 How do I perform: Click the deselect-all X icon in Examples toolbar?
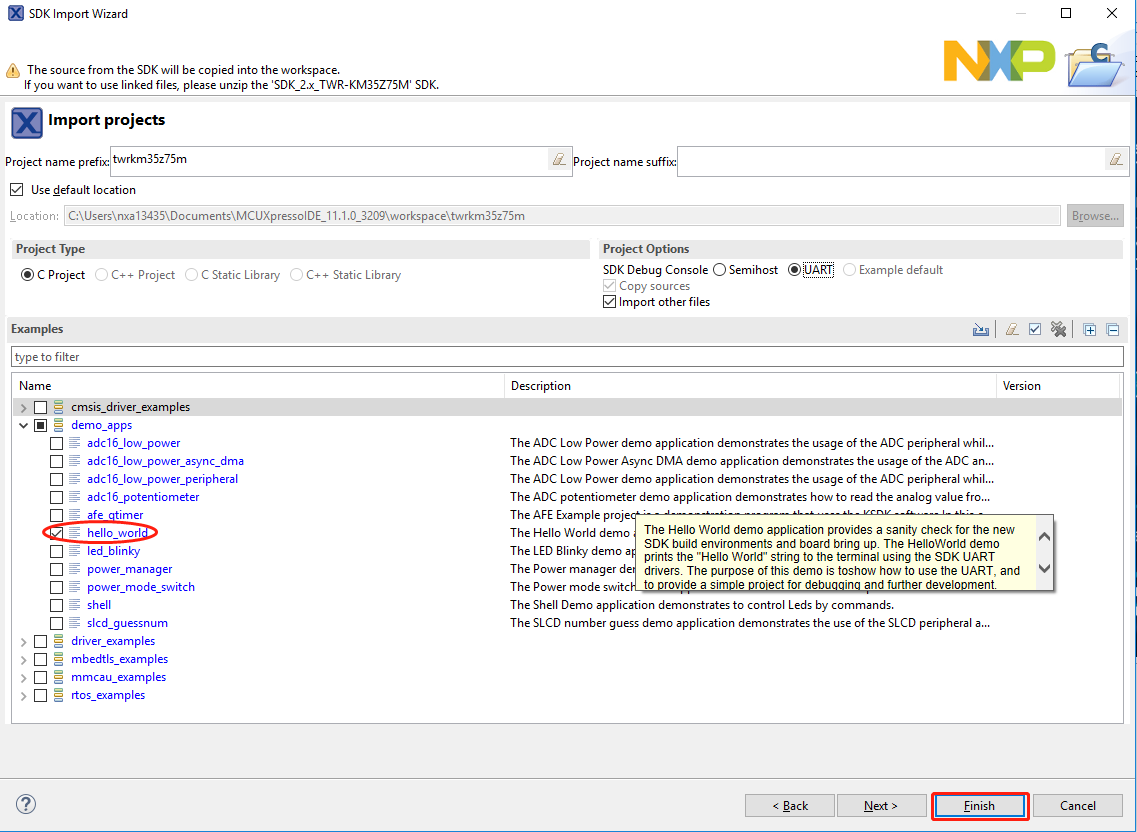click(1058, 330)
